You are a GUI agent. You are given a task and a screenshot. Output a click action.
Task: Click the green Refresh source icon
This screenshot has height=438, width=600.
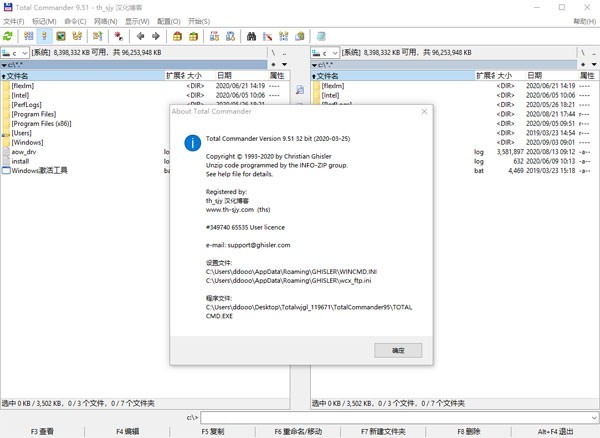click(x=8, y=36)
